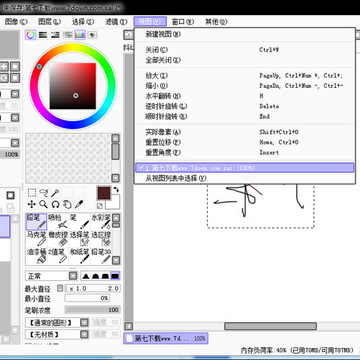
Task: Click swatch panel scroll down arrow
Action: [115, 178]
